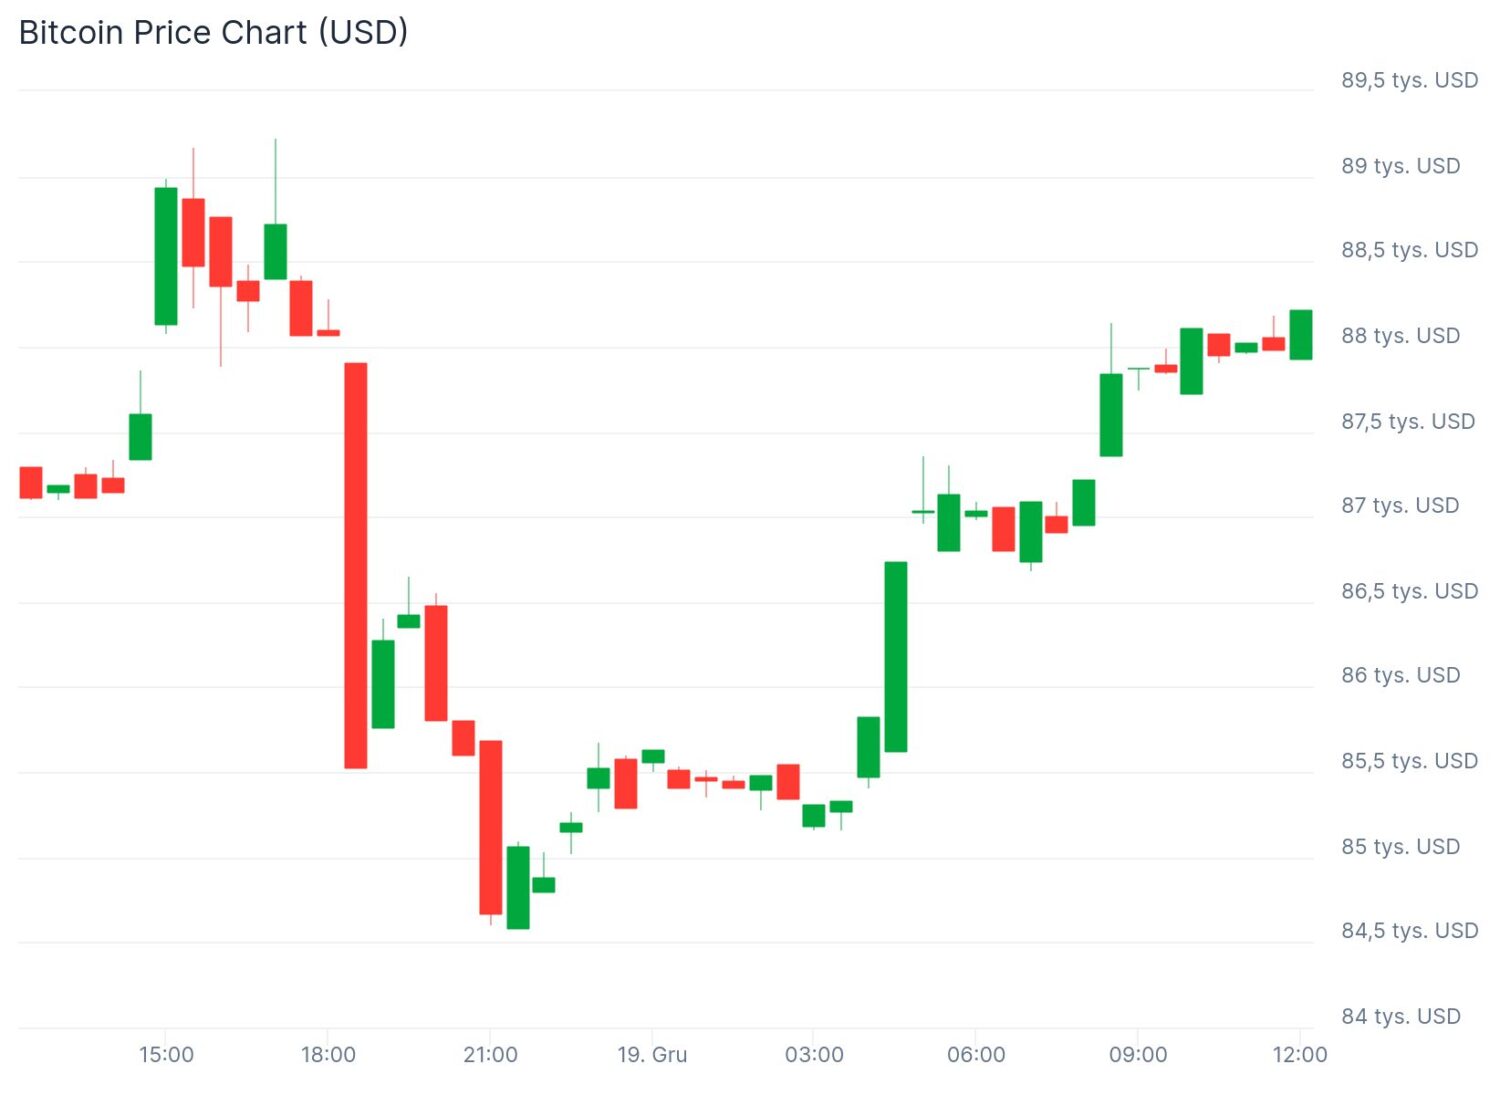Select the 21:00 time axis label

[490, 1054]
